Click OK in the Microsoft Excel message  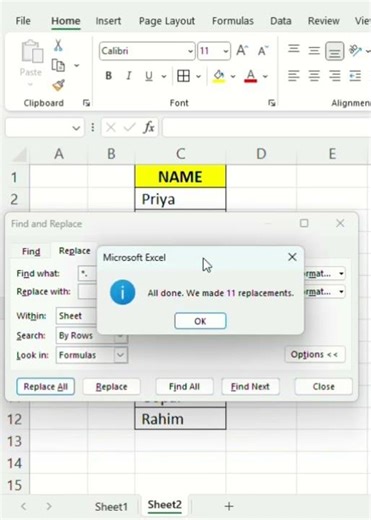[200, 321]
